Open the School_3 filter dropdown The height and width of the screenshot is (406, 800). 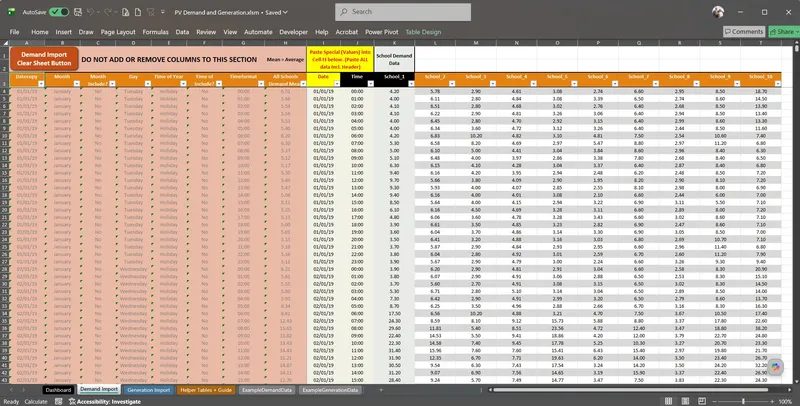[492, 84]
